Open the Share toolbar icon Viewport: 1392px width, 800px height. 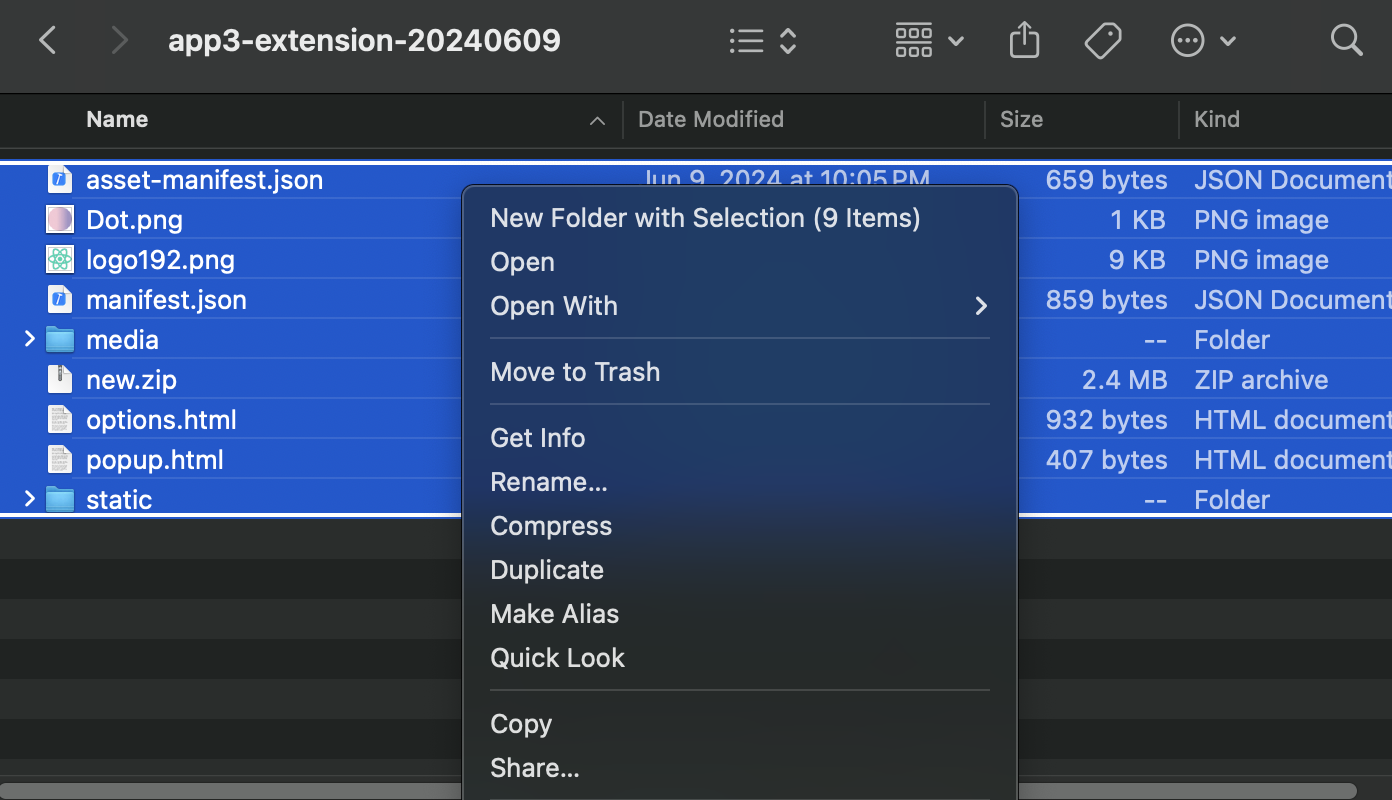(1024, 40)
